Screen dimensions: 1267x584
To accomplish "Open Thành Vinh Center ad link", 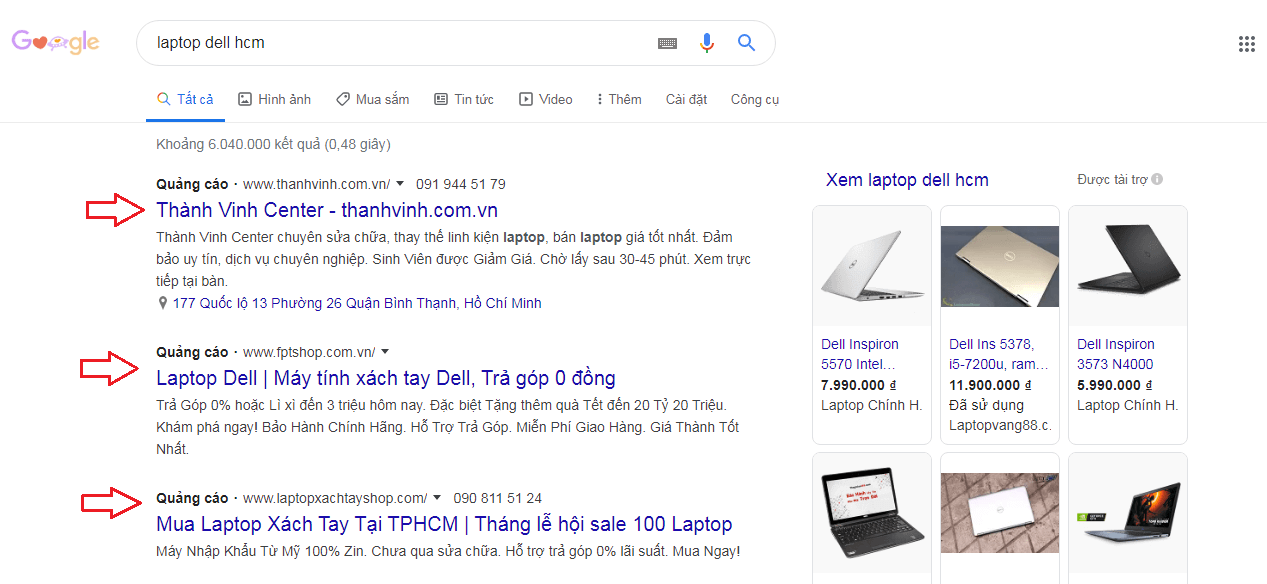I will pyautogui.click(x=327, y=210).
